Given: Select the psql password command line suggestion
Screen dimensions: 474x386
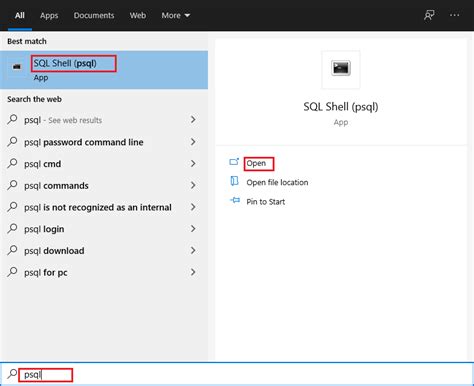Looking at the screenshot, I should click(x=101, y=142).
